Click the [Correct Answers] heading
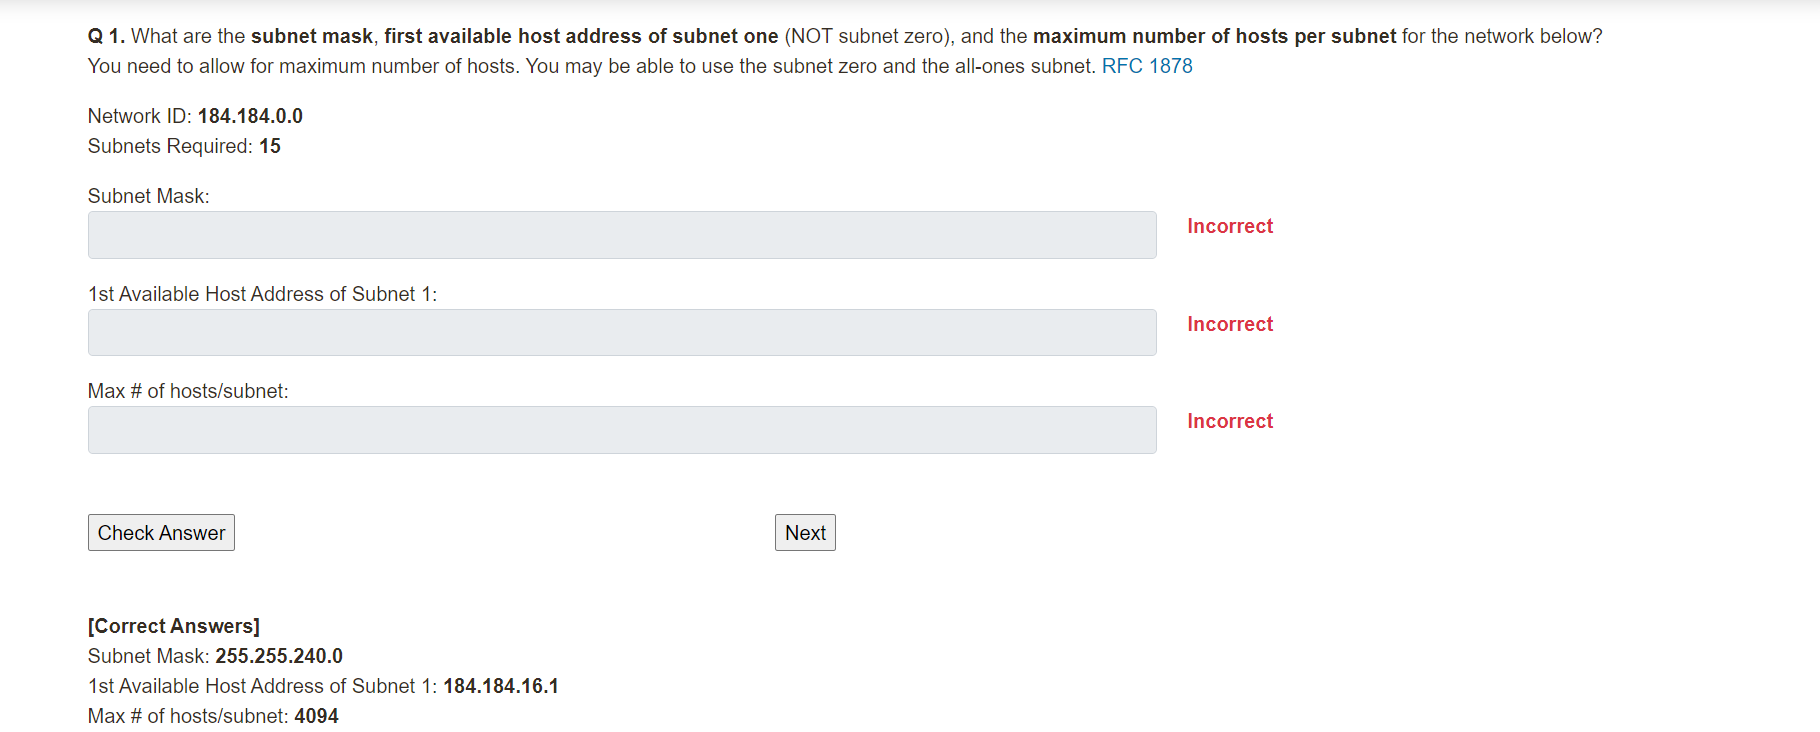 [174, 626]
